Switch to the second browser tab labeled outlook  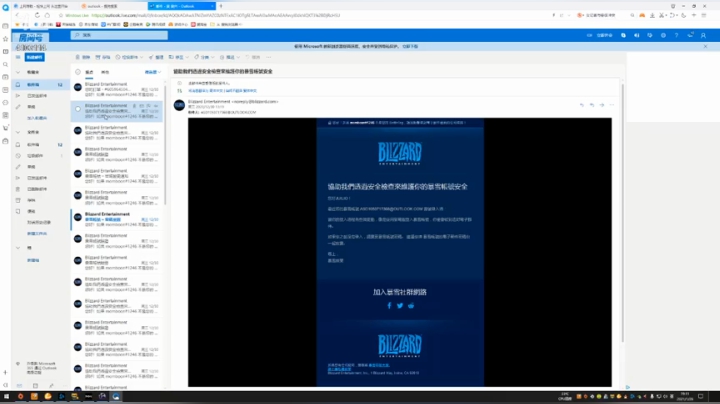click(112, 6)
